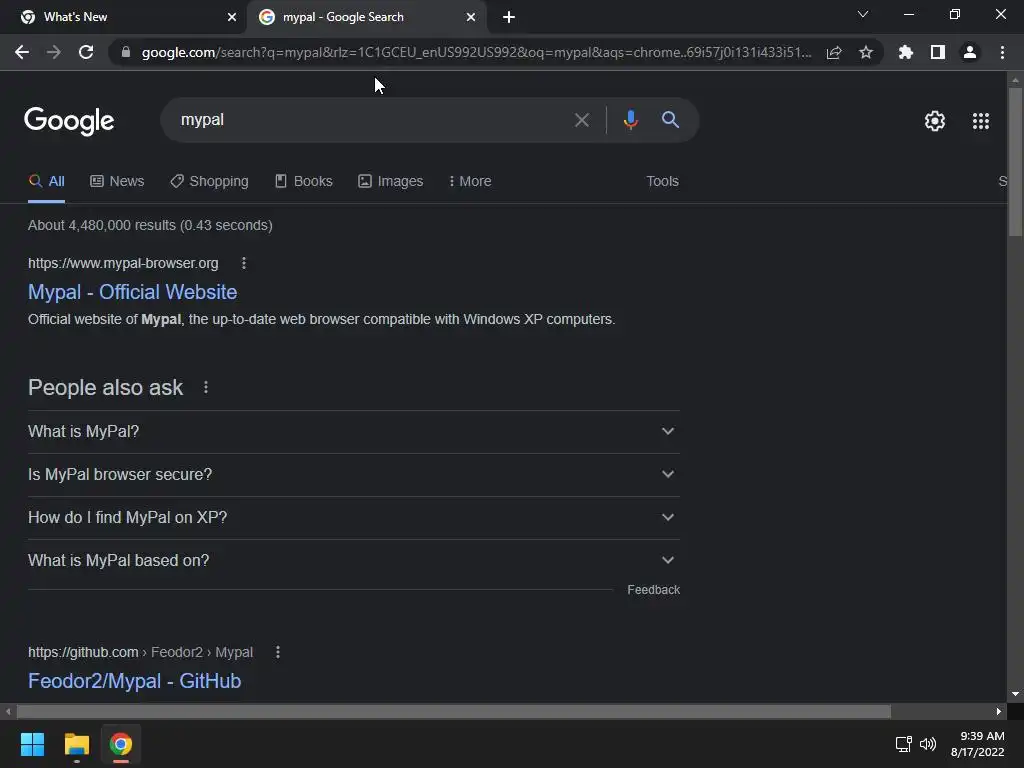
Task: Close the What's New tab
Action: pyautogui.click(x=232, y=17)
